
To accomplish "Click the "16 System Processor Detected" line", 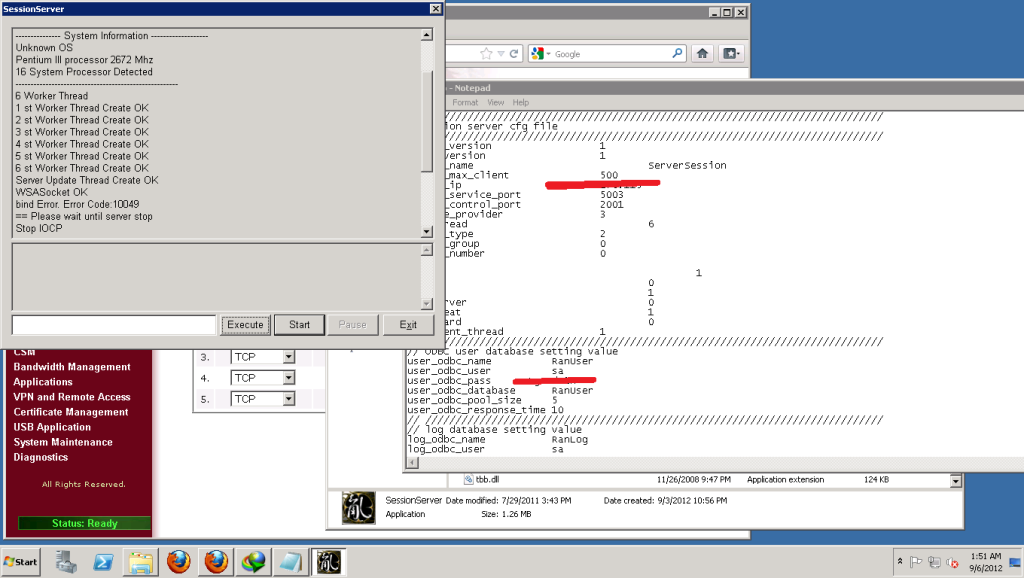I will tap(84, 72).
